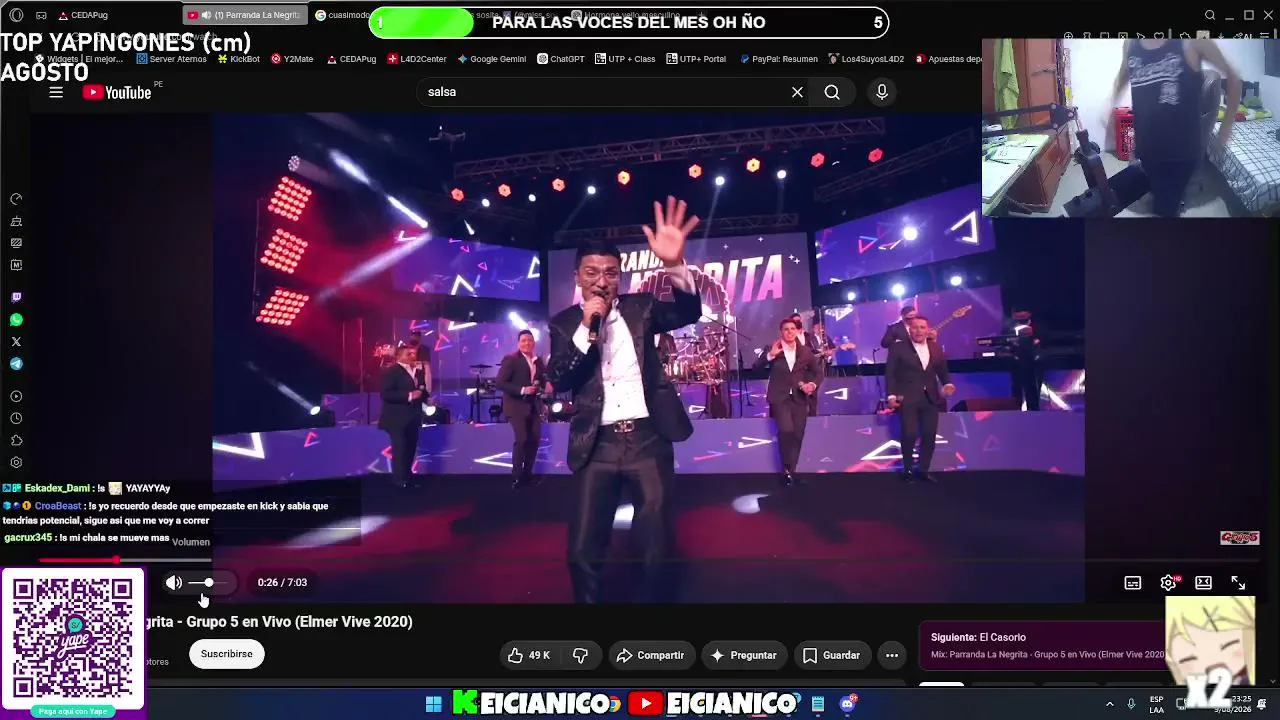The height and width of the screenshot is (720, 1280).
Task: Open the browser tab search magnifier
Action: click(1210, 15)
